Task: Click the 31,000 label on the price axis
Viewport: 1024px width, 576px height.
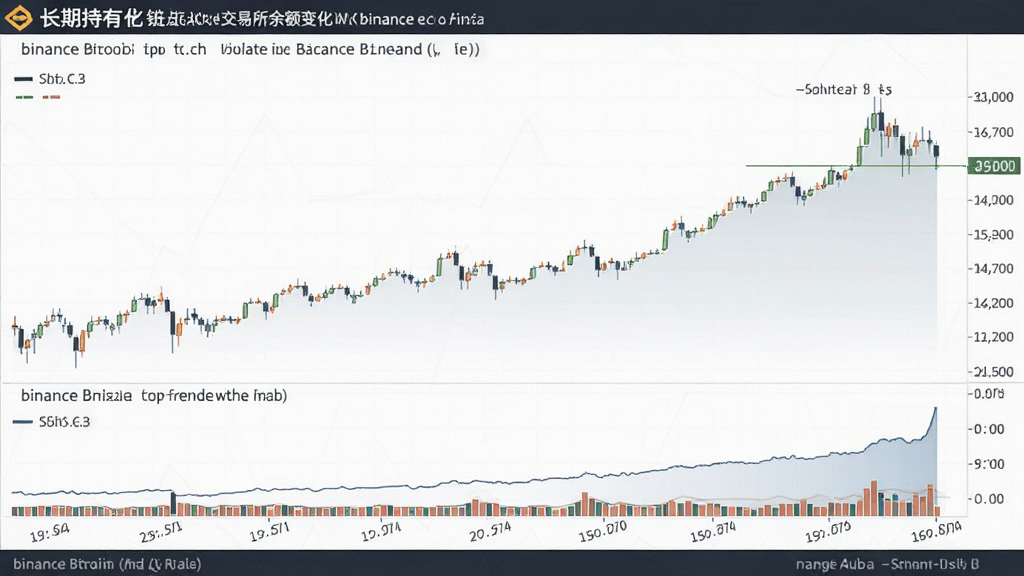Action: [x=993, y=97]
